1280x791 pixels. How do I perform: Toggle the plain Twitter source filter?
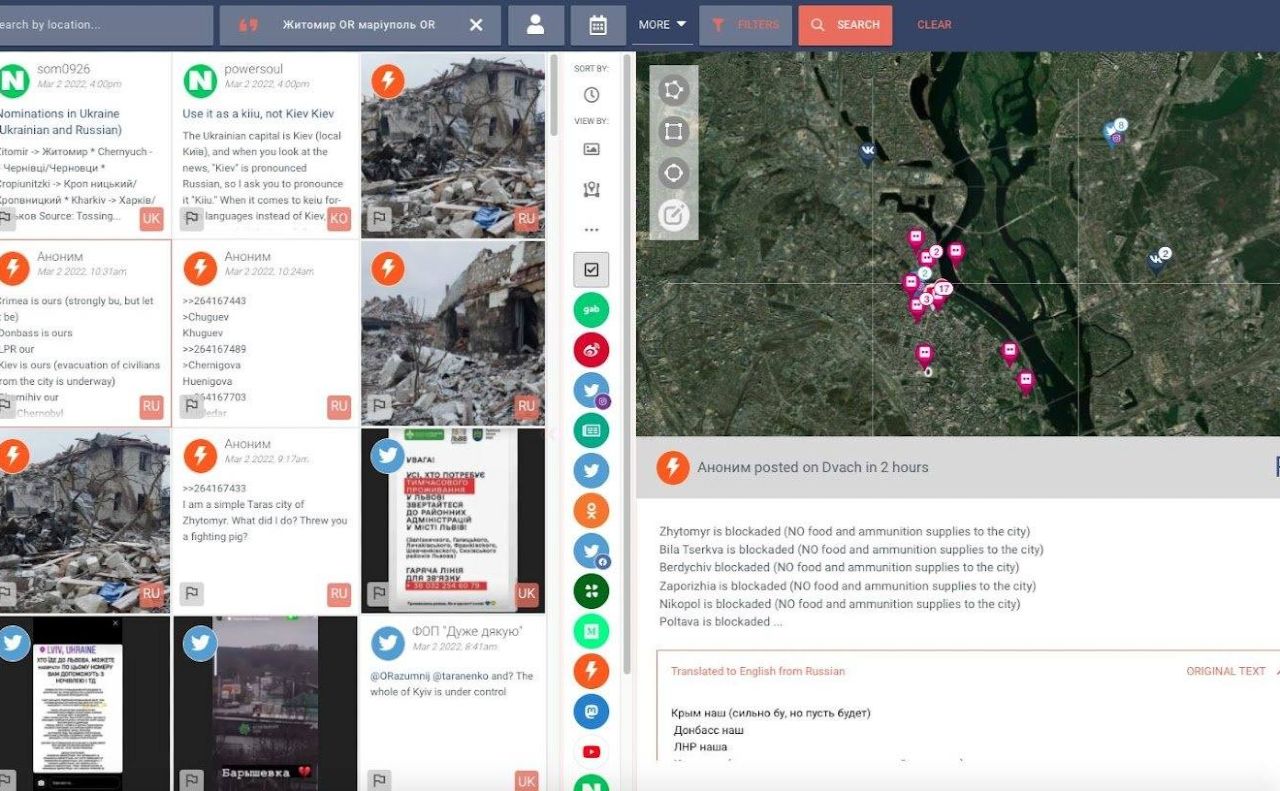click(591, 470)
